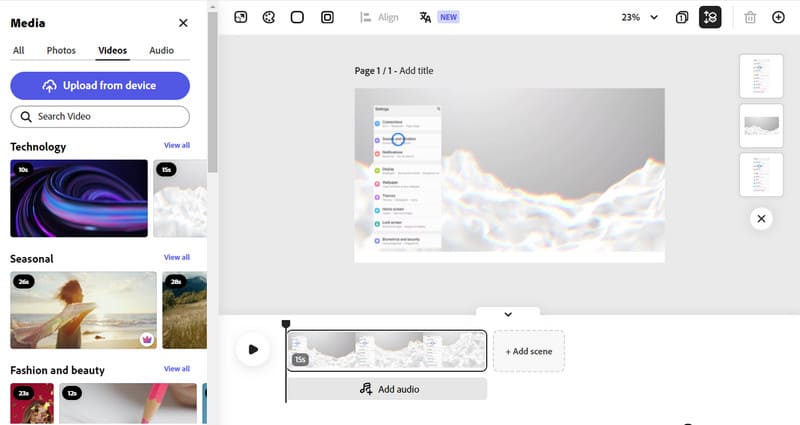This screenshot has width=800, height=425.
Task: Click the rounded square border icon
Action: (x=297, y=17)
